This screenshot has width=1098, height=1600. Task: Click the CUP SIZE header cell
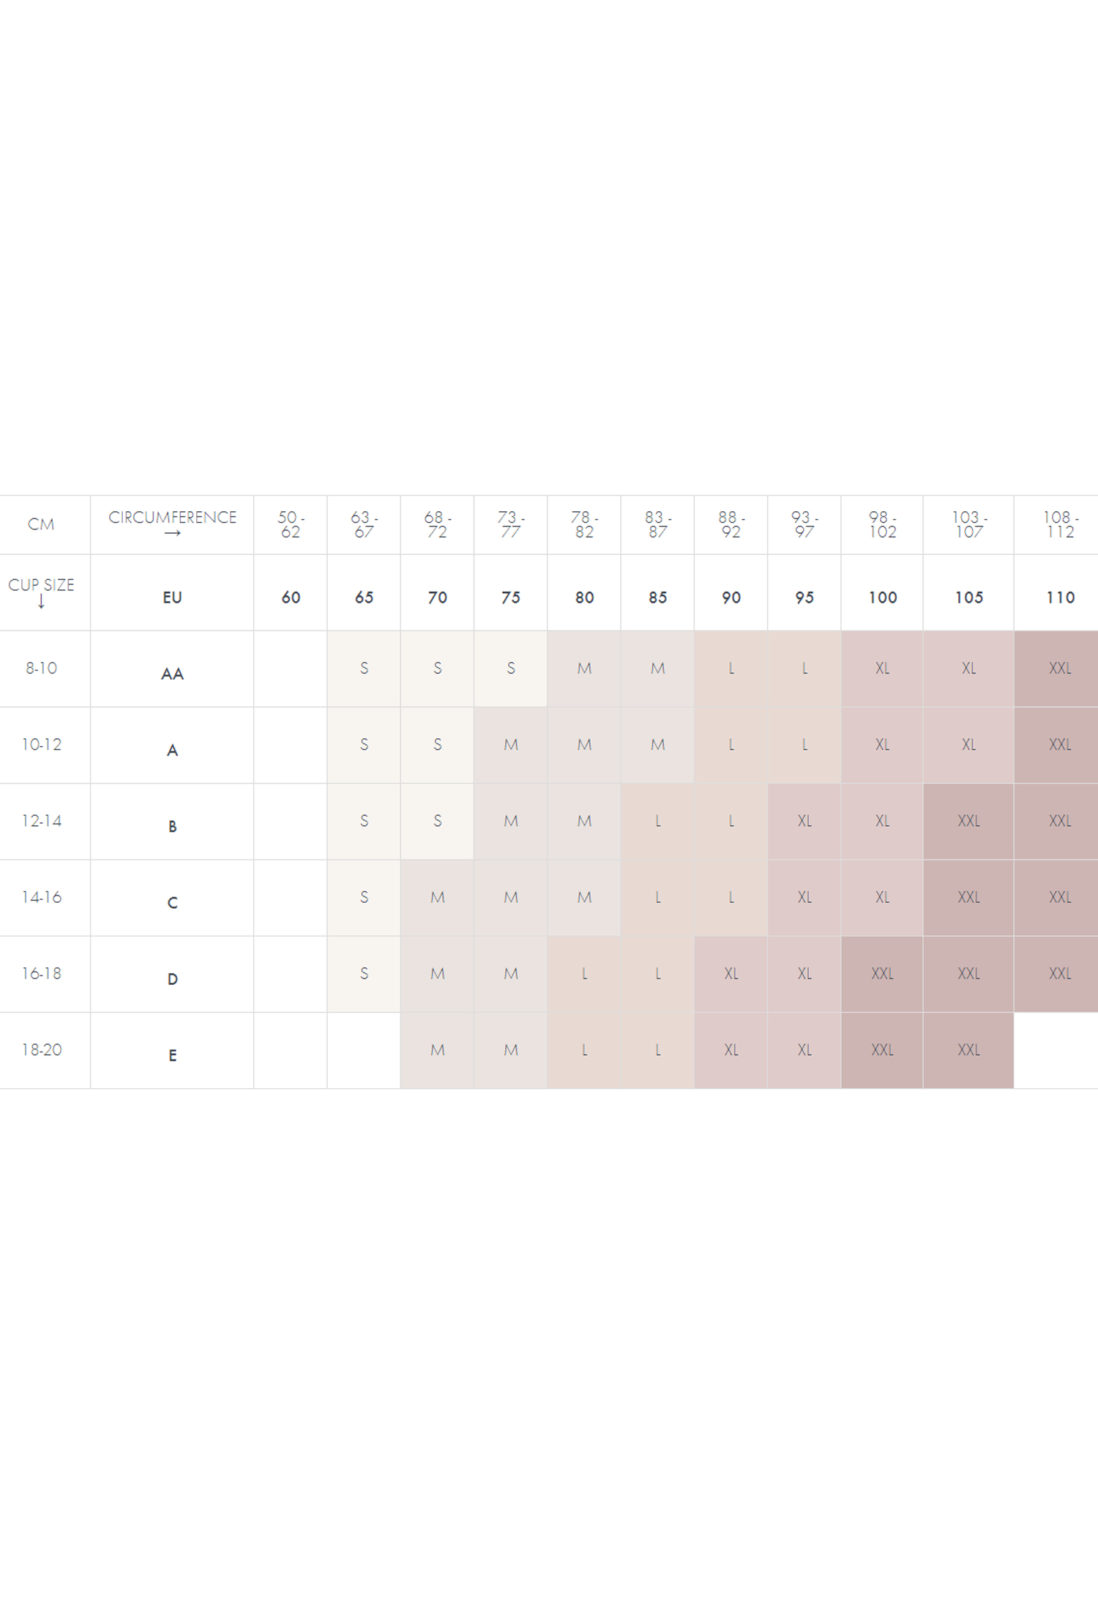41,591
